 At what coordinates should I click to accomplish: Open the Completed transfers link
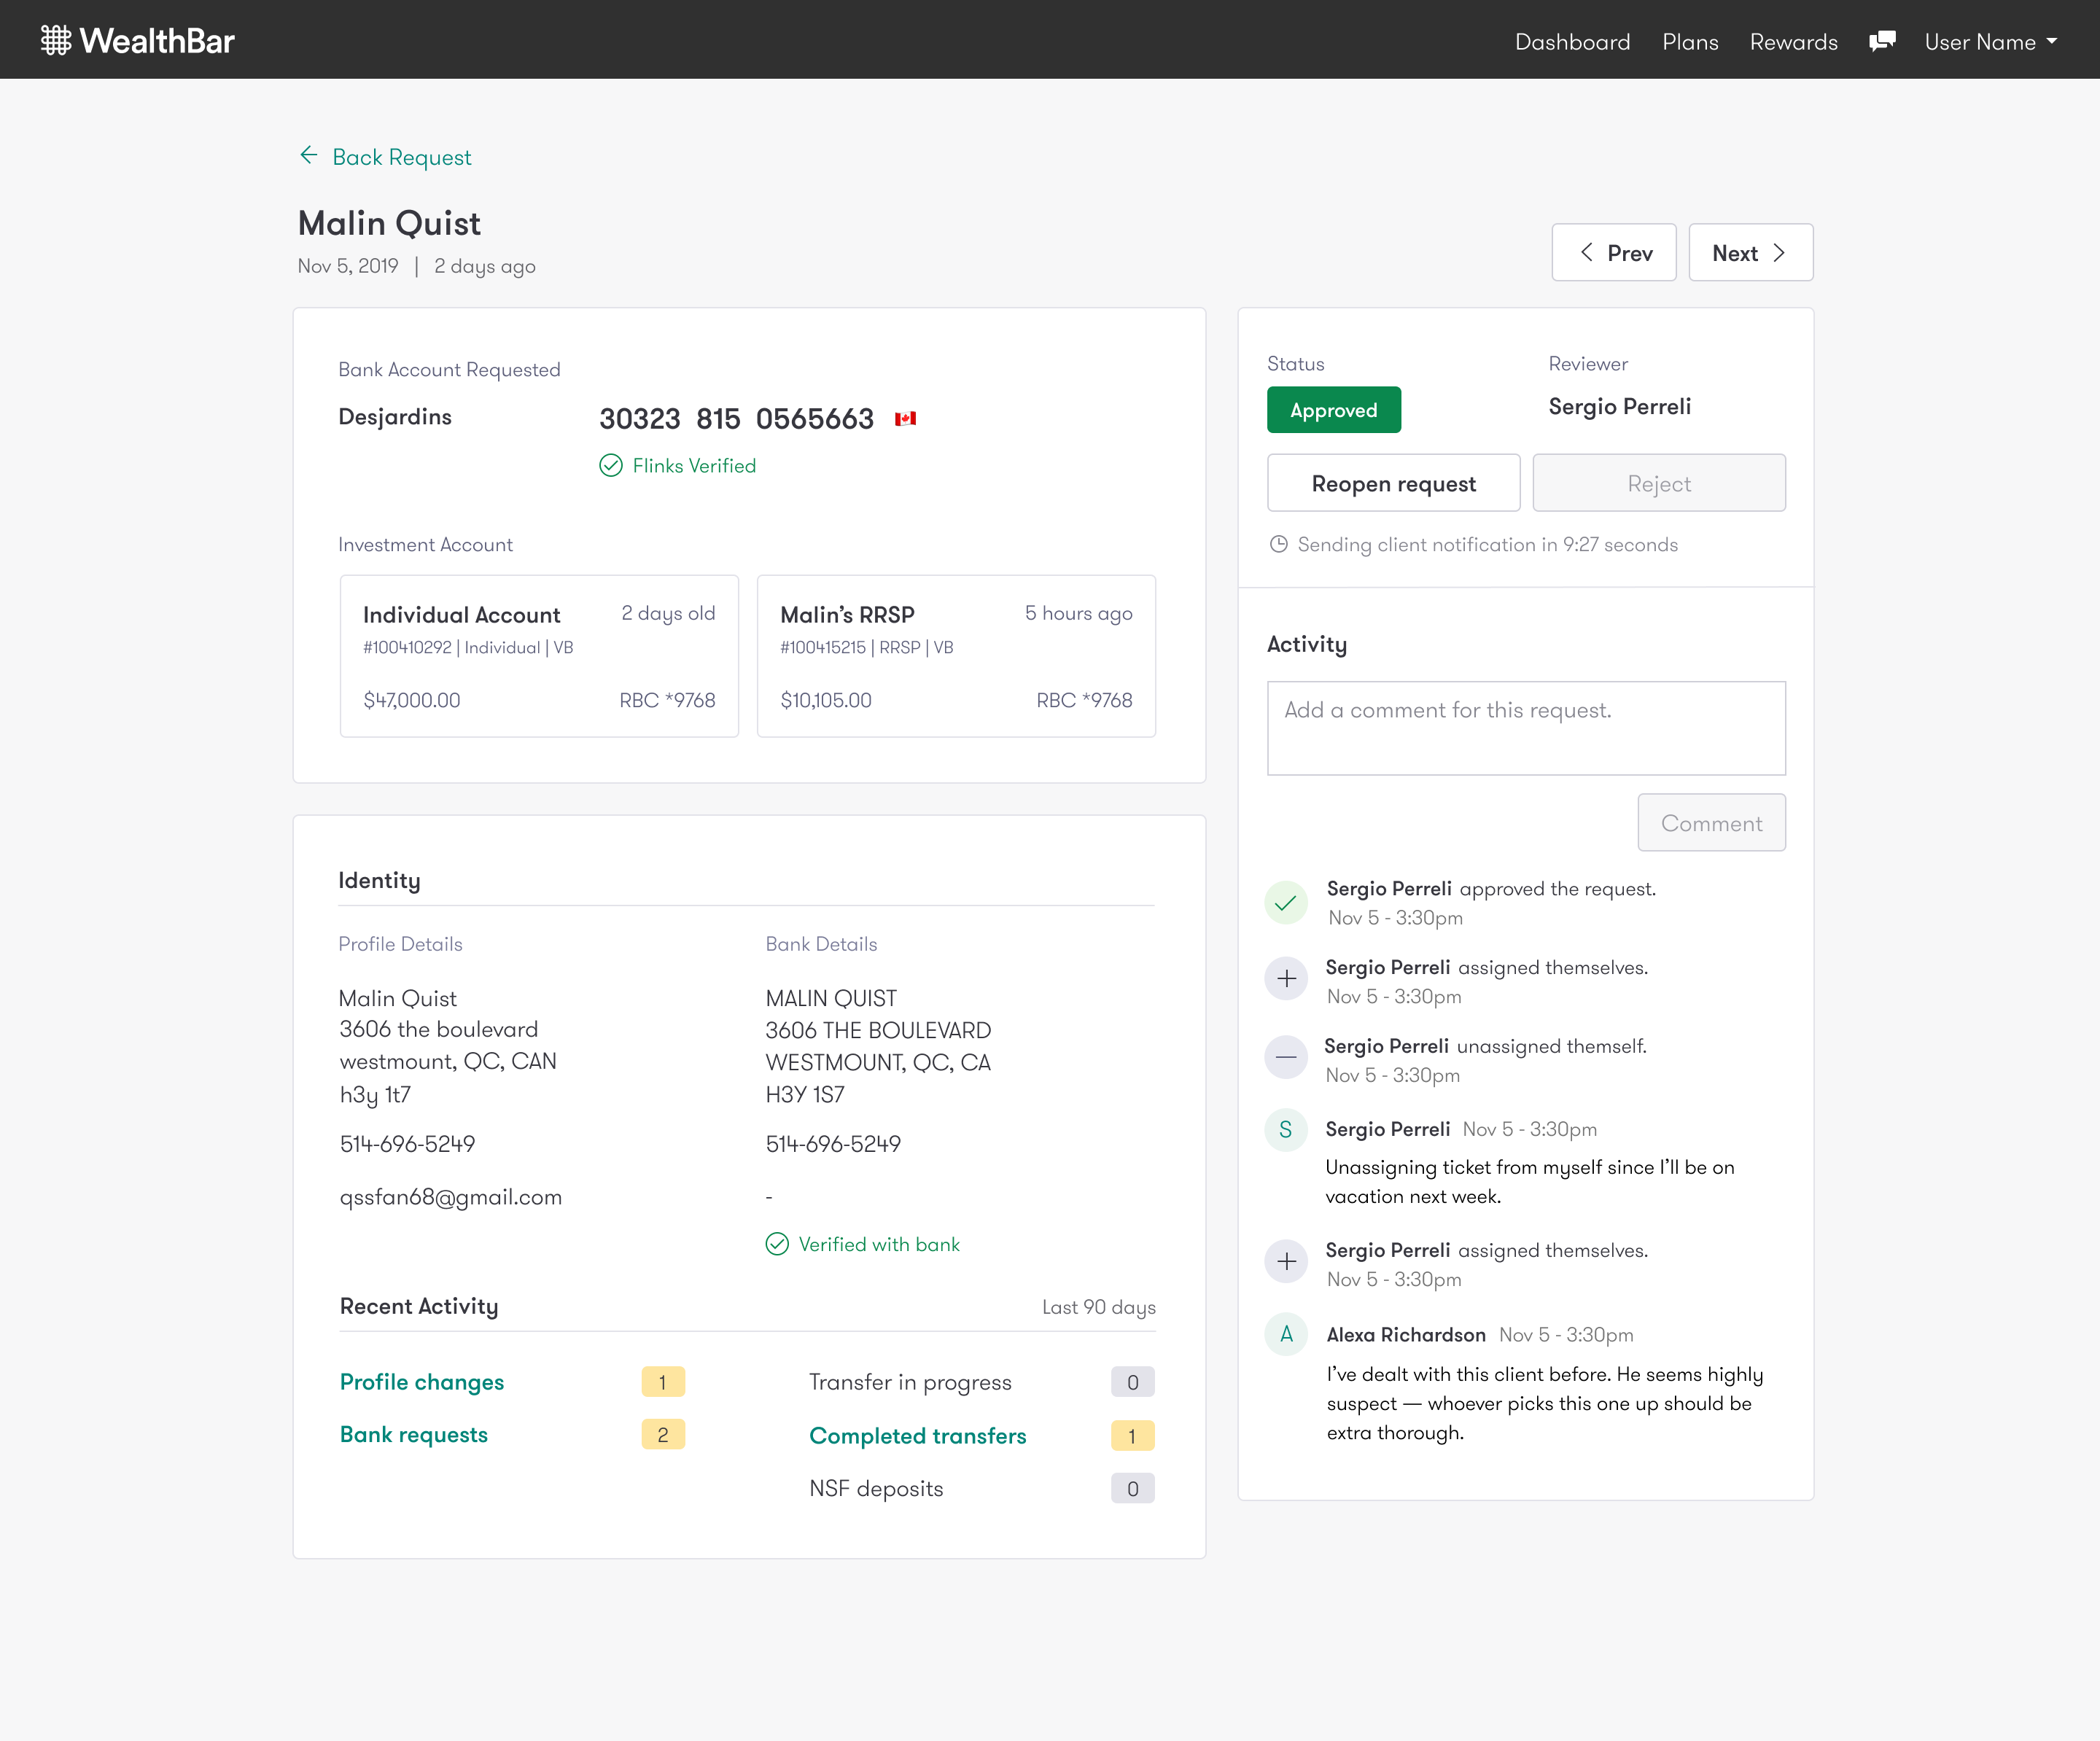[917, 1436]
